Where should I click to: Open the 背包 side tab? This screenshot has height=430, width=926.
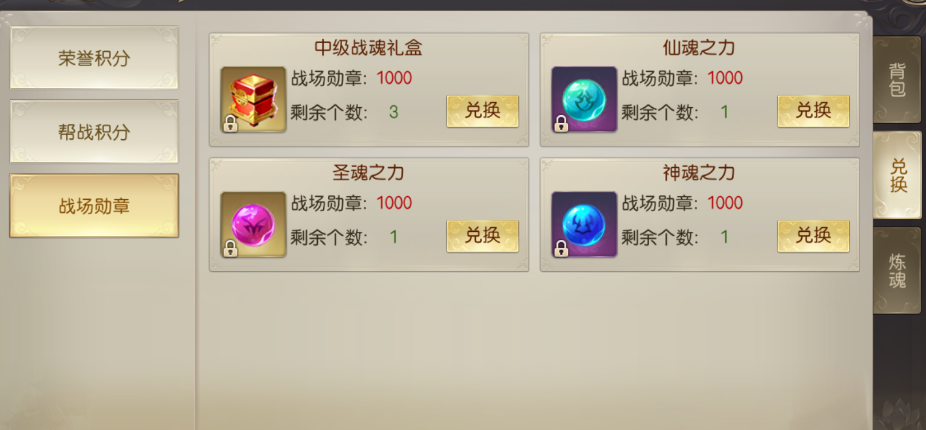point(897,80)
